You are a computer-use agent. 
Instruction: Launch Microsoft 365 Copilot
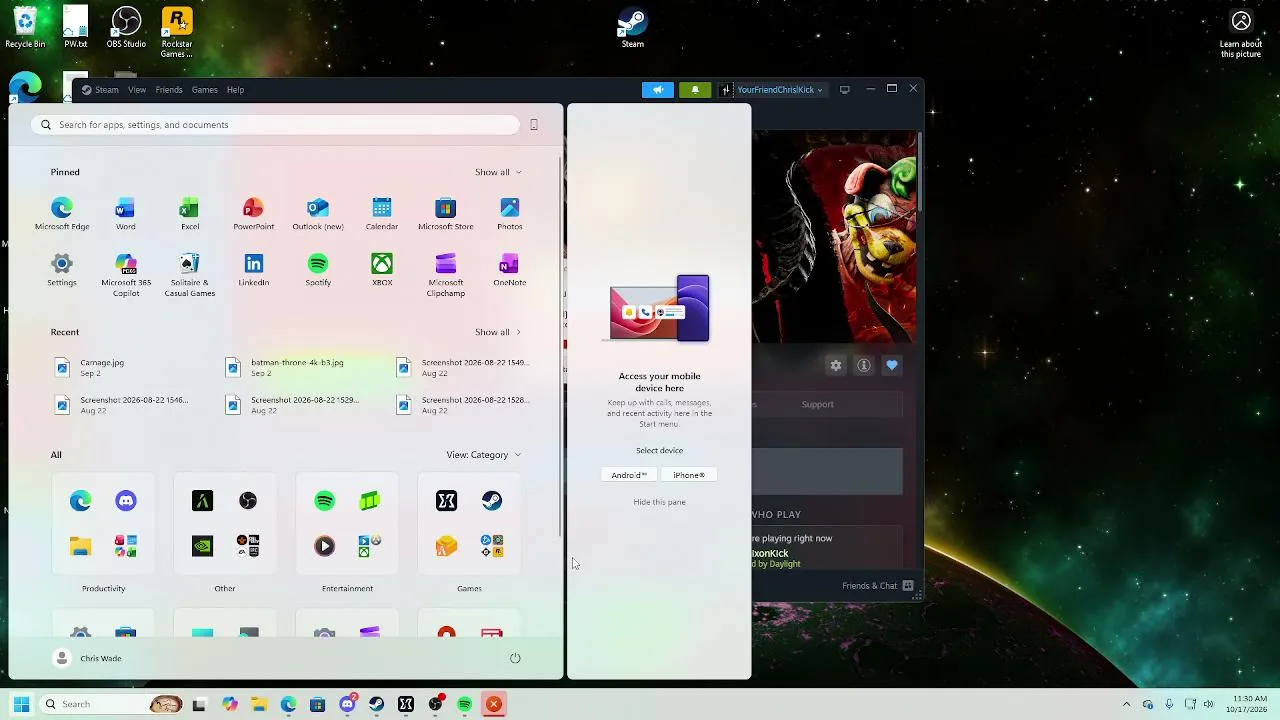pyautogui.click(x=126, y=275)
